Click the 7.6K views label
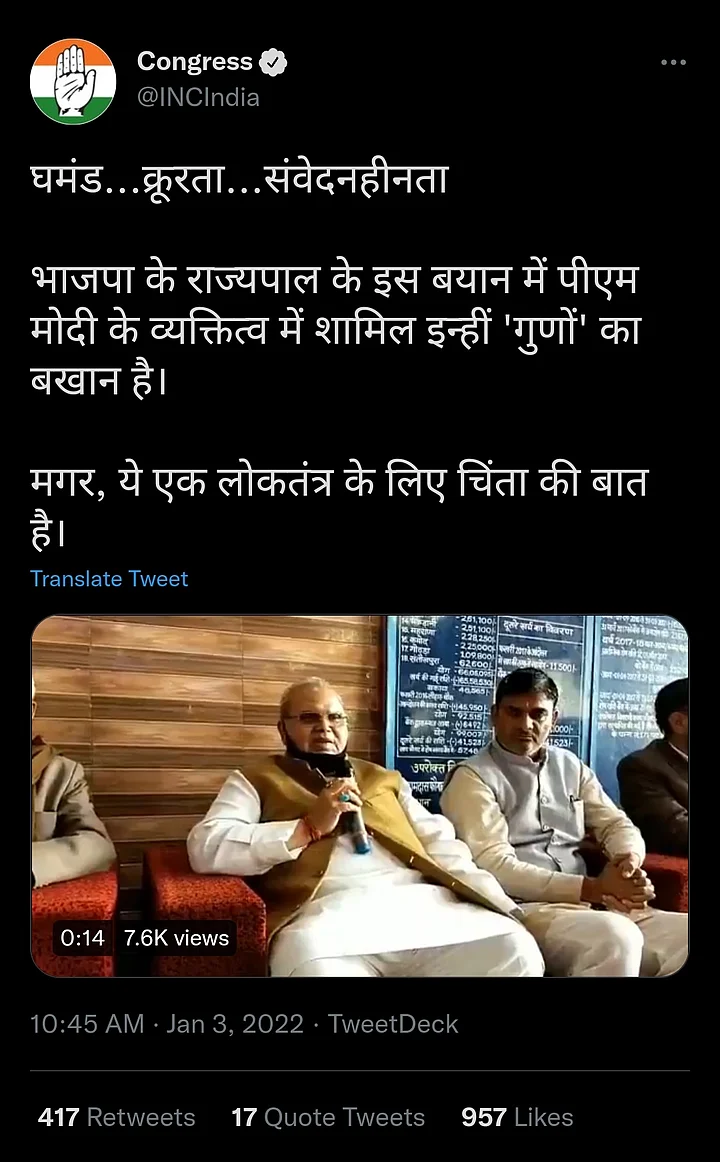The width and height of the screenshot is (720, 1162). [x=176, y=938]
